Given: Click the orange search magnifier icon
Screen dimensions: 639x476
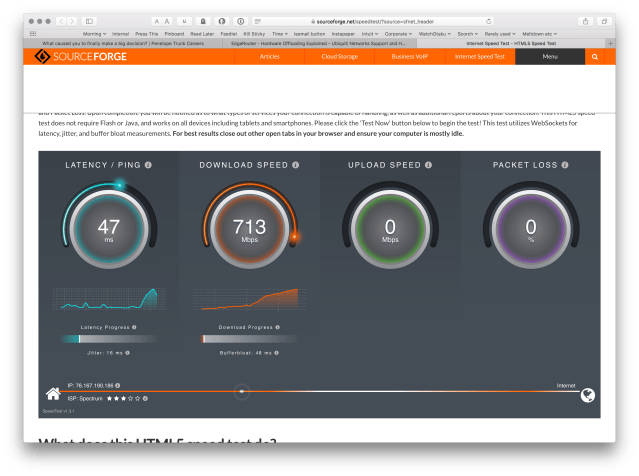Looking at the screenshot, I should click(x=595, y=58).
